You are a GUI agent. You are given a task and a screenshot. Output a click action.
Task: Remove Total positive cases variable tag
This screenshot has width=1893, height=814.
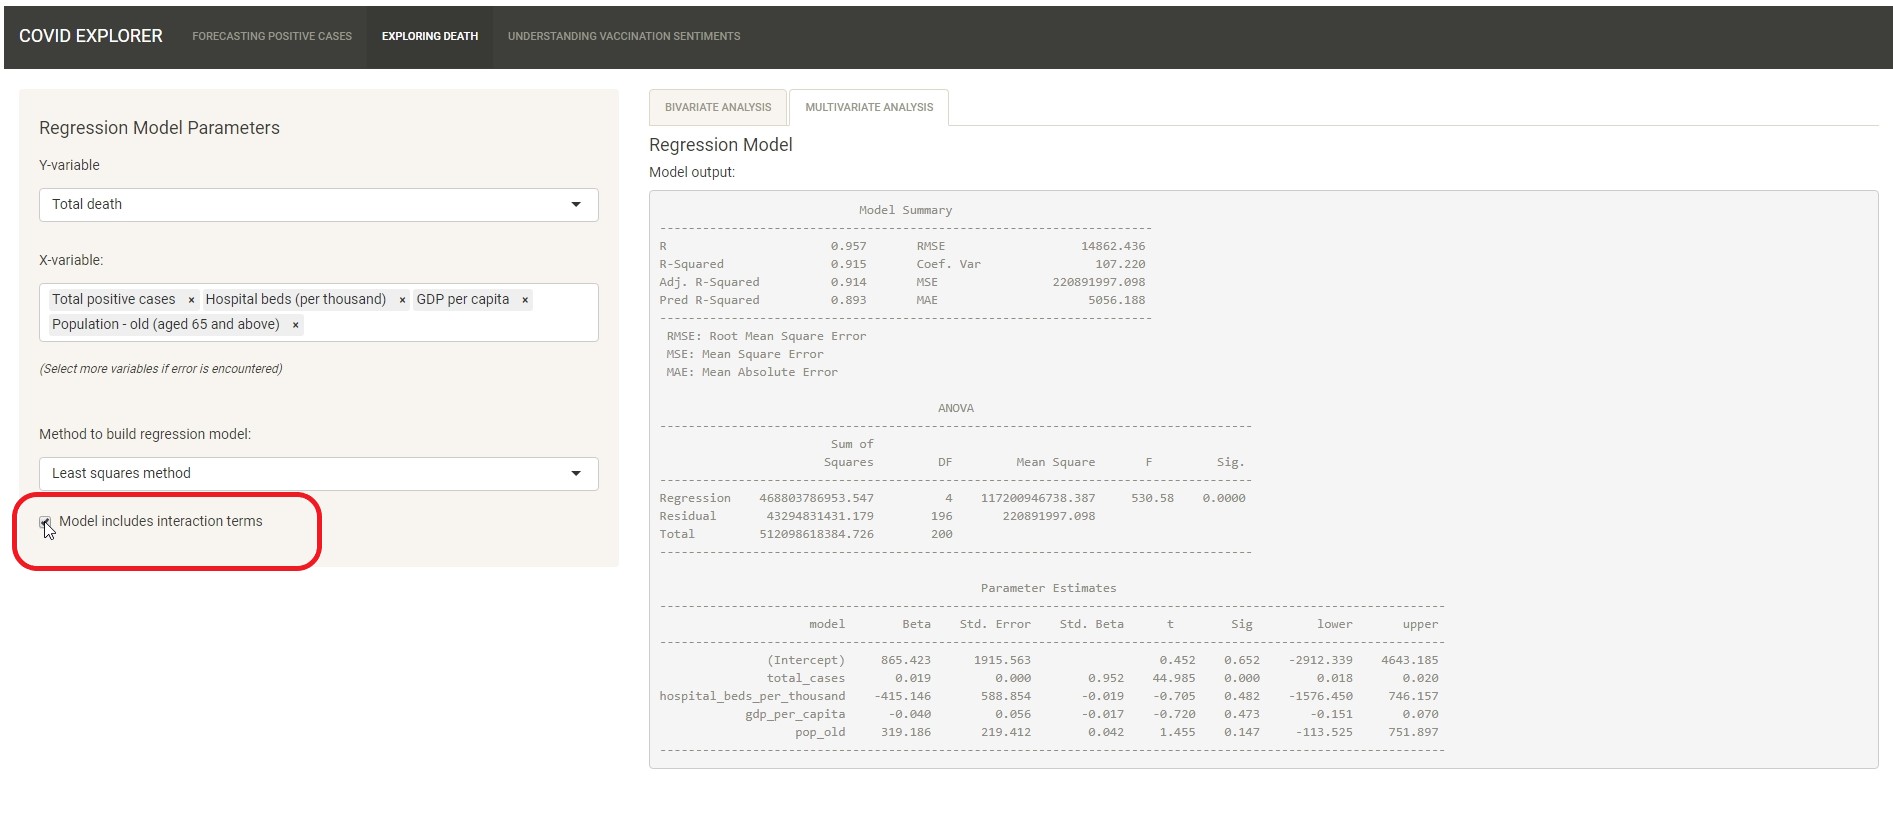tap(191, 300)
